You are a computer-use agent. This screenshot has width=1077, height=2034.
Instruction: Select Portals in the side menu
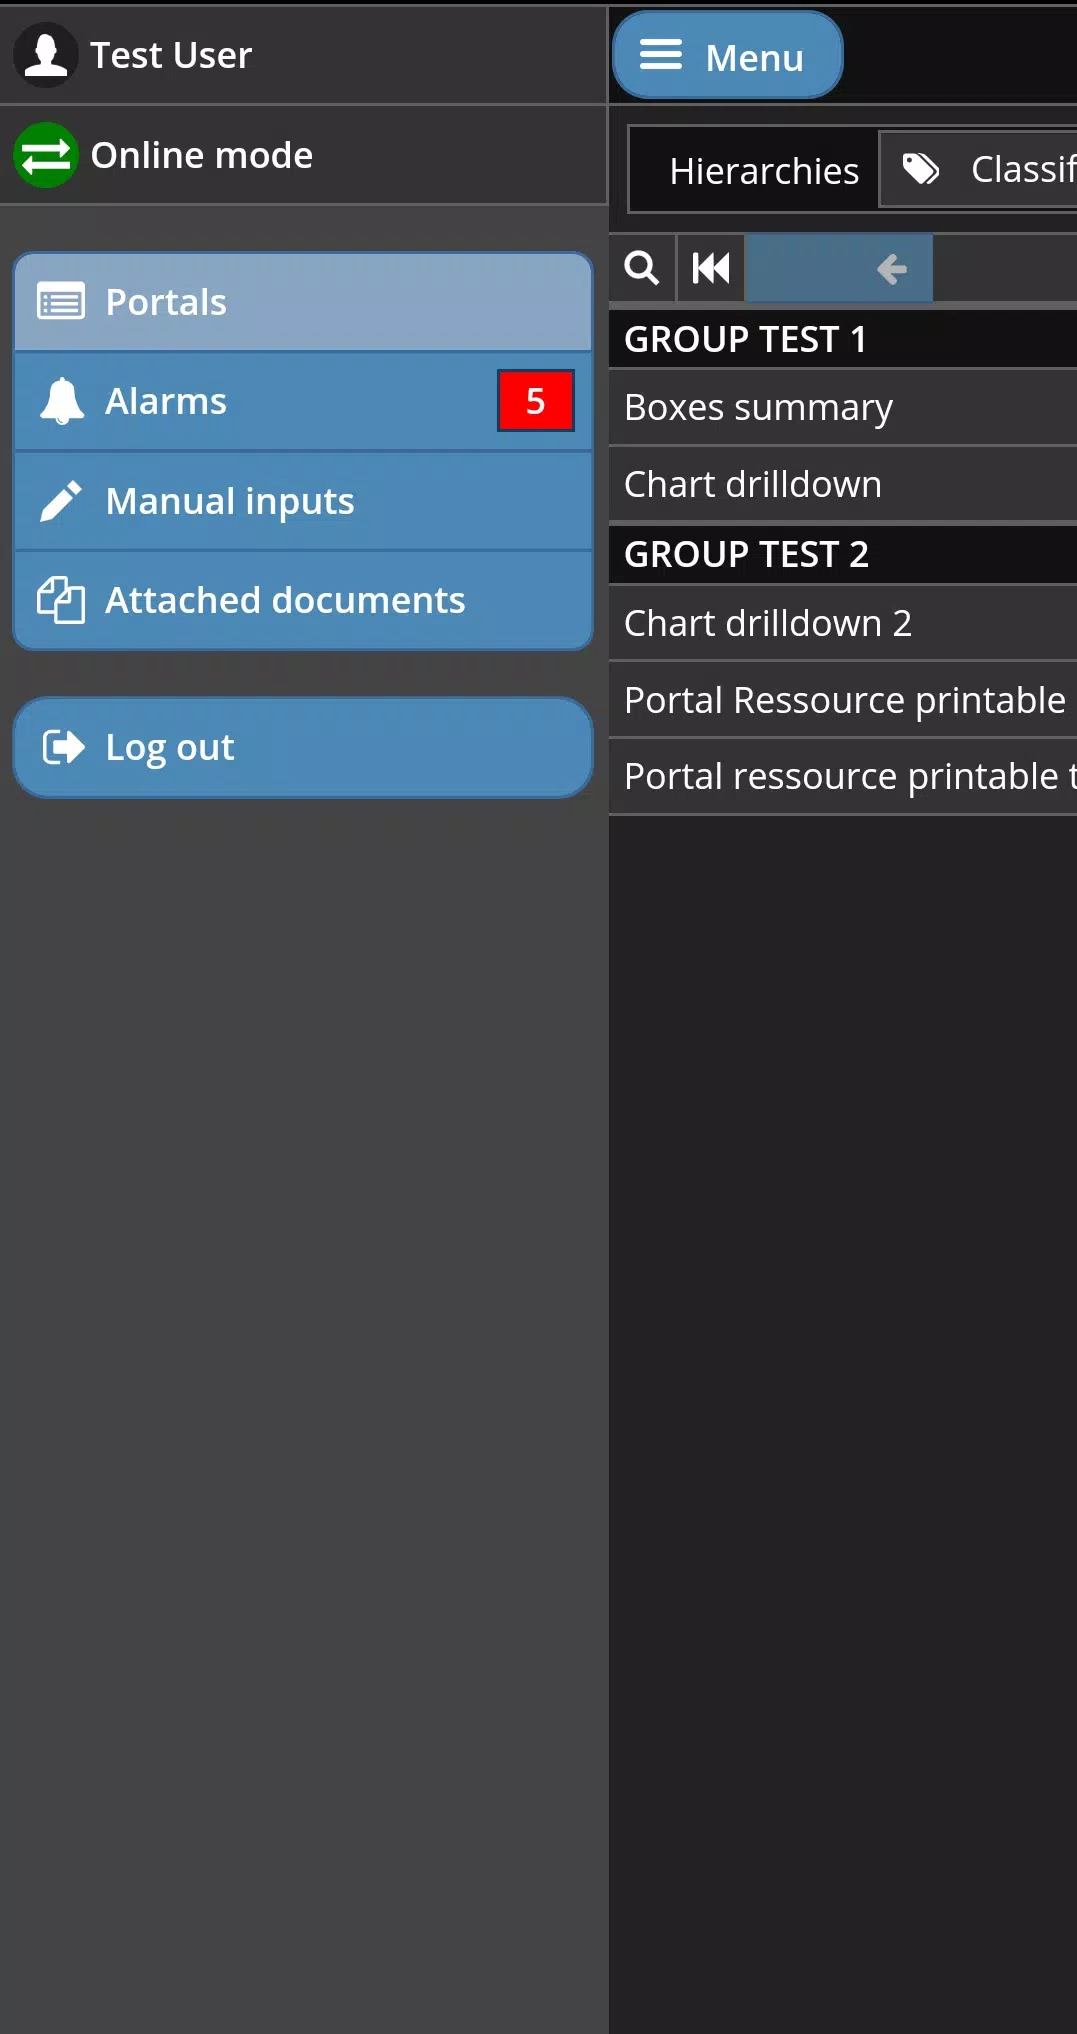(303, 302)
